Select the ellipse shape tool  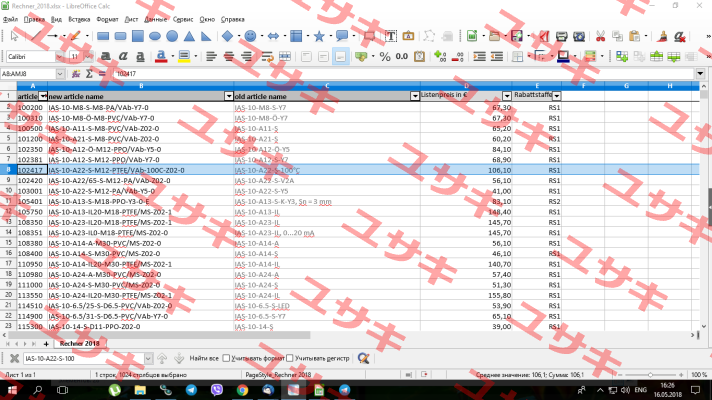(x=155, y=36)
